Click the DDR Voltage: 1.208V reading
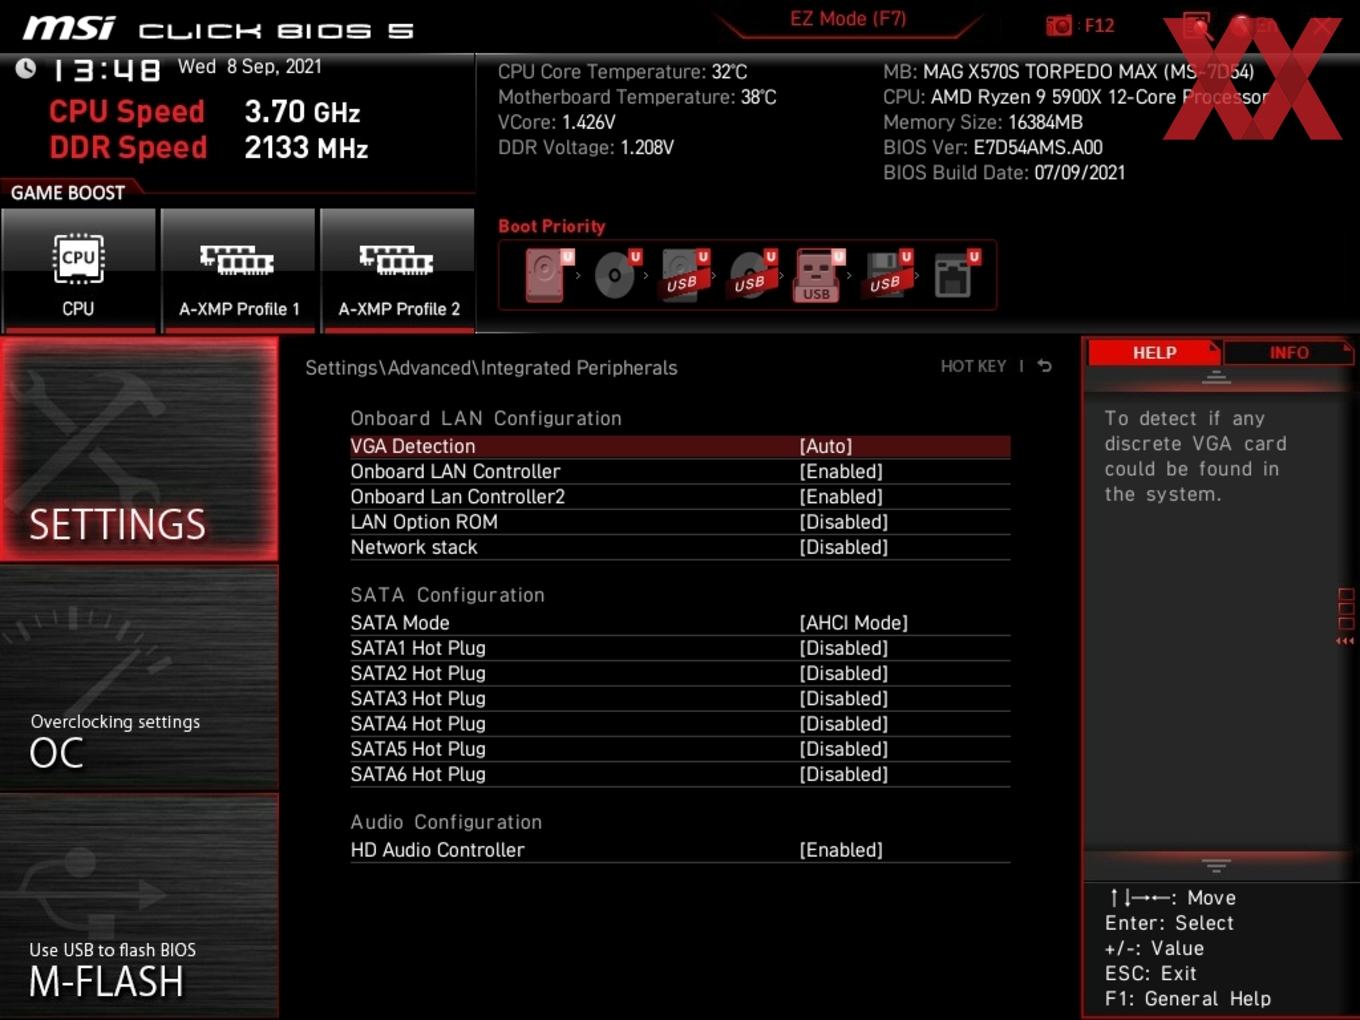Image resolution: width=1360 pixels, height=1020 pixels. point(586,147)
